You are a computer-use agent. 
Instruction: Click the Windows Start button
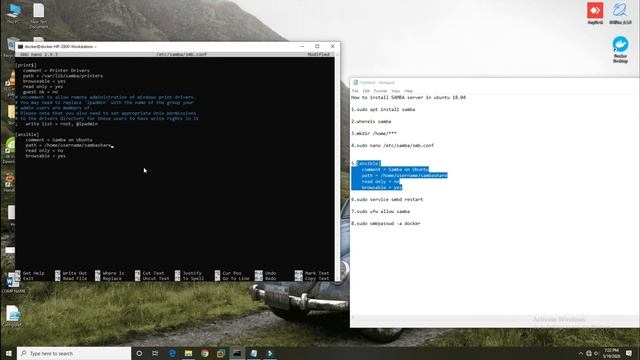pos(8,353)
